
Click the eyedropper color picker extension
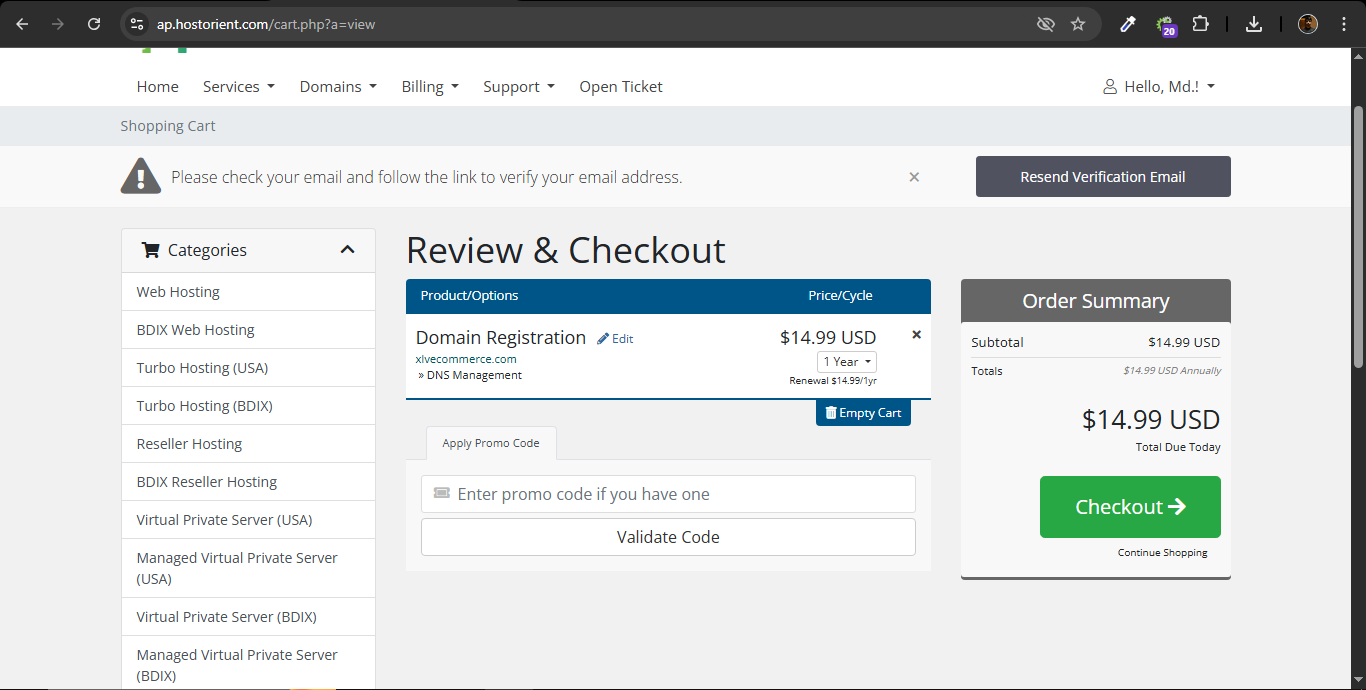point(1128,24)
